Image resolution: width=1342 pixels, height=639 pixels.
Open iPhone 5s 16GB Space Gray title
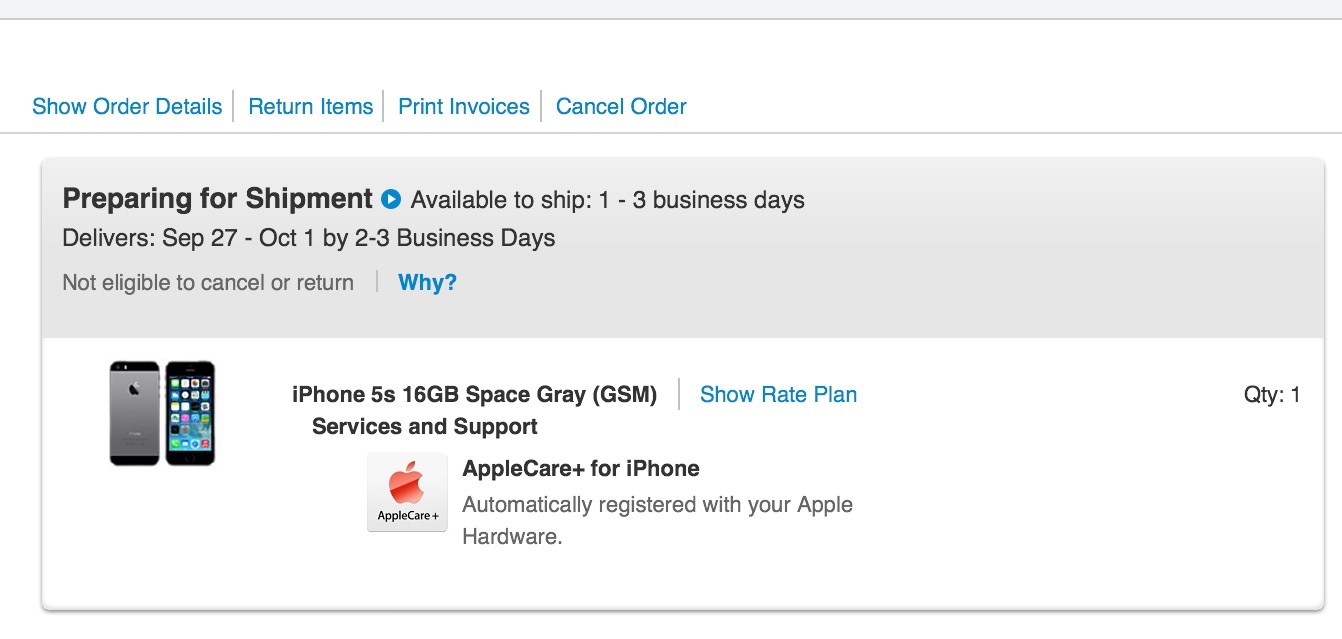474,395
